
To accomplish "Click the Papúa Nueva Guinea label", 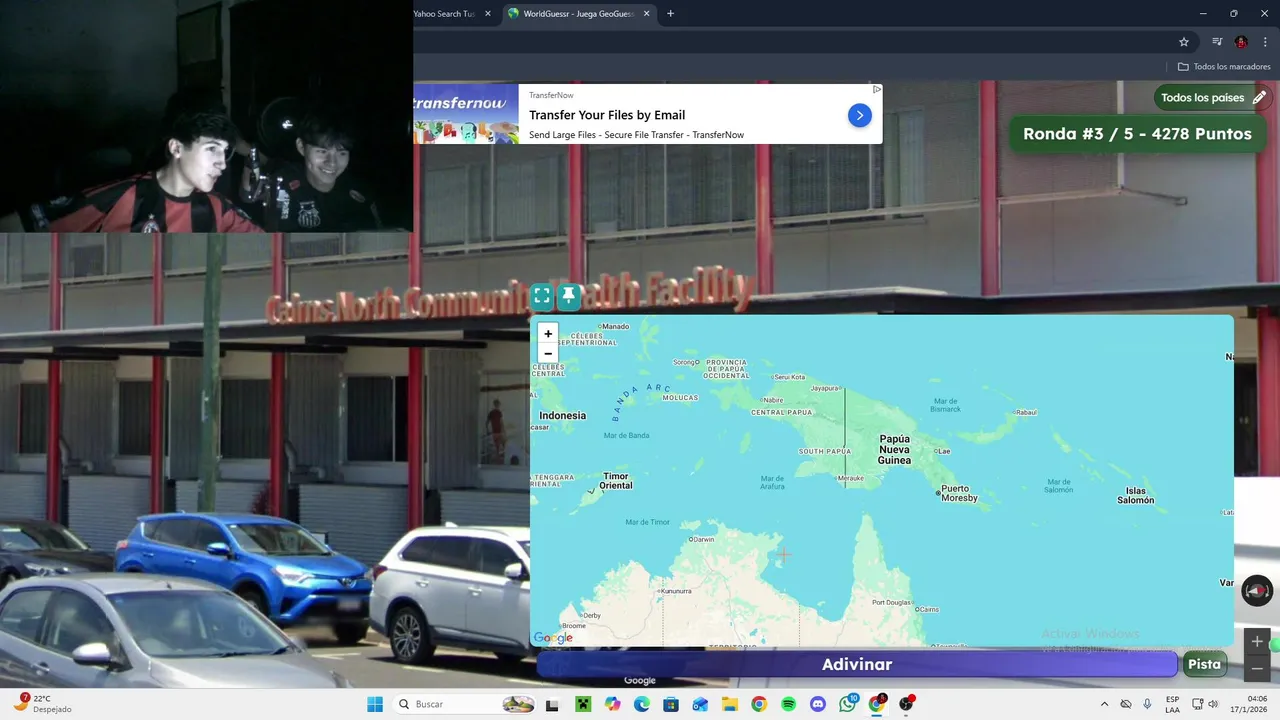I will click(895, 450).
